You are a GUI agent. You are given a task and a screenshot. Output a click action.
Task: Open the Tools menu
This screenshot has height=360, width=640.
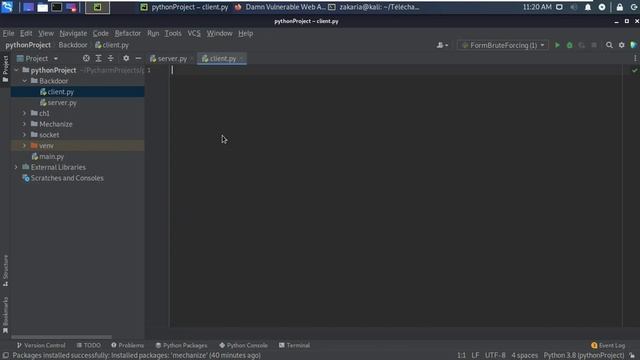173,33
